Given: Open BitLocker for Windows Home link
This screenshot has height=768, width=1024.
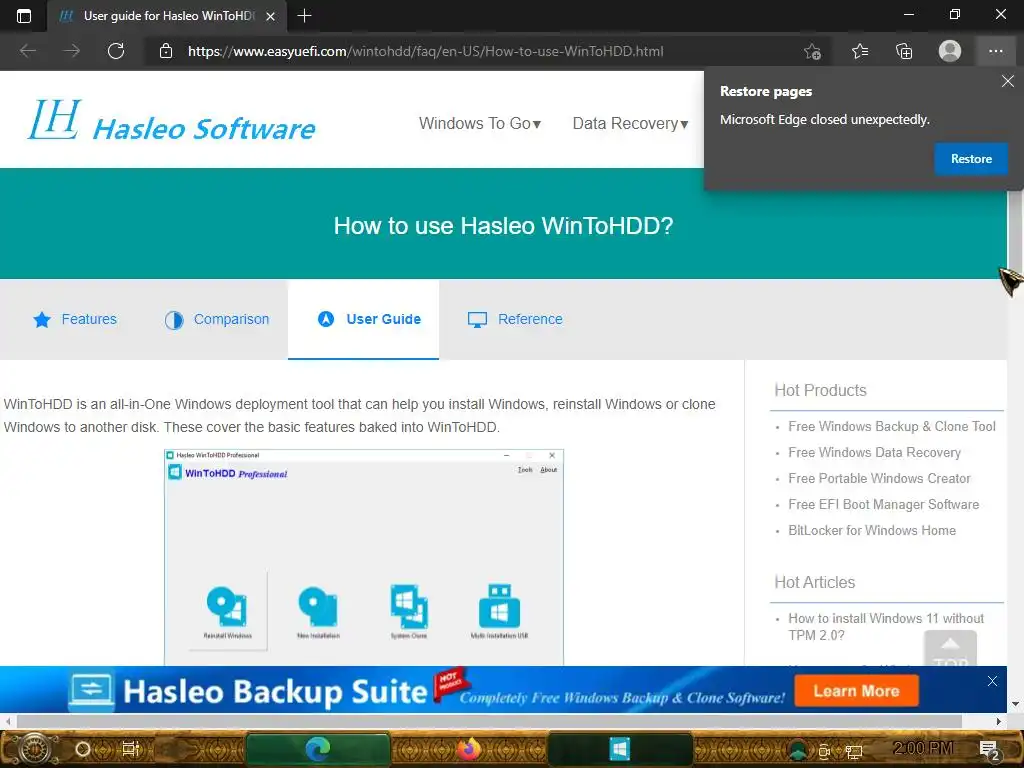Looking at the screenshot, I should point(872,531).
